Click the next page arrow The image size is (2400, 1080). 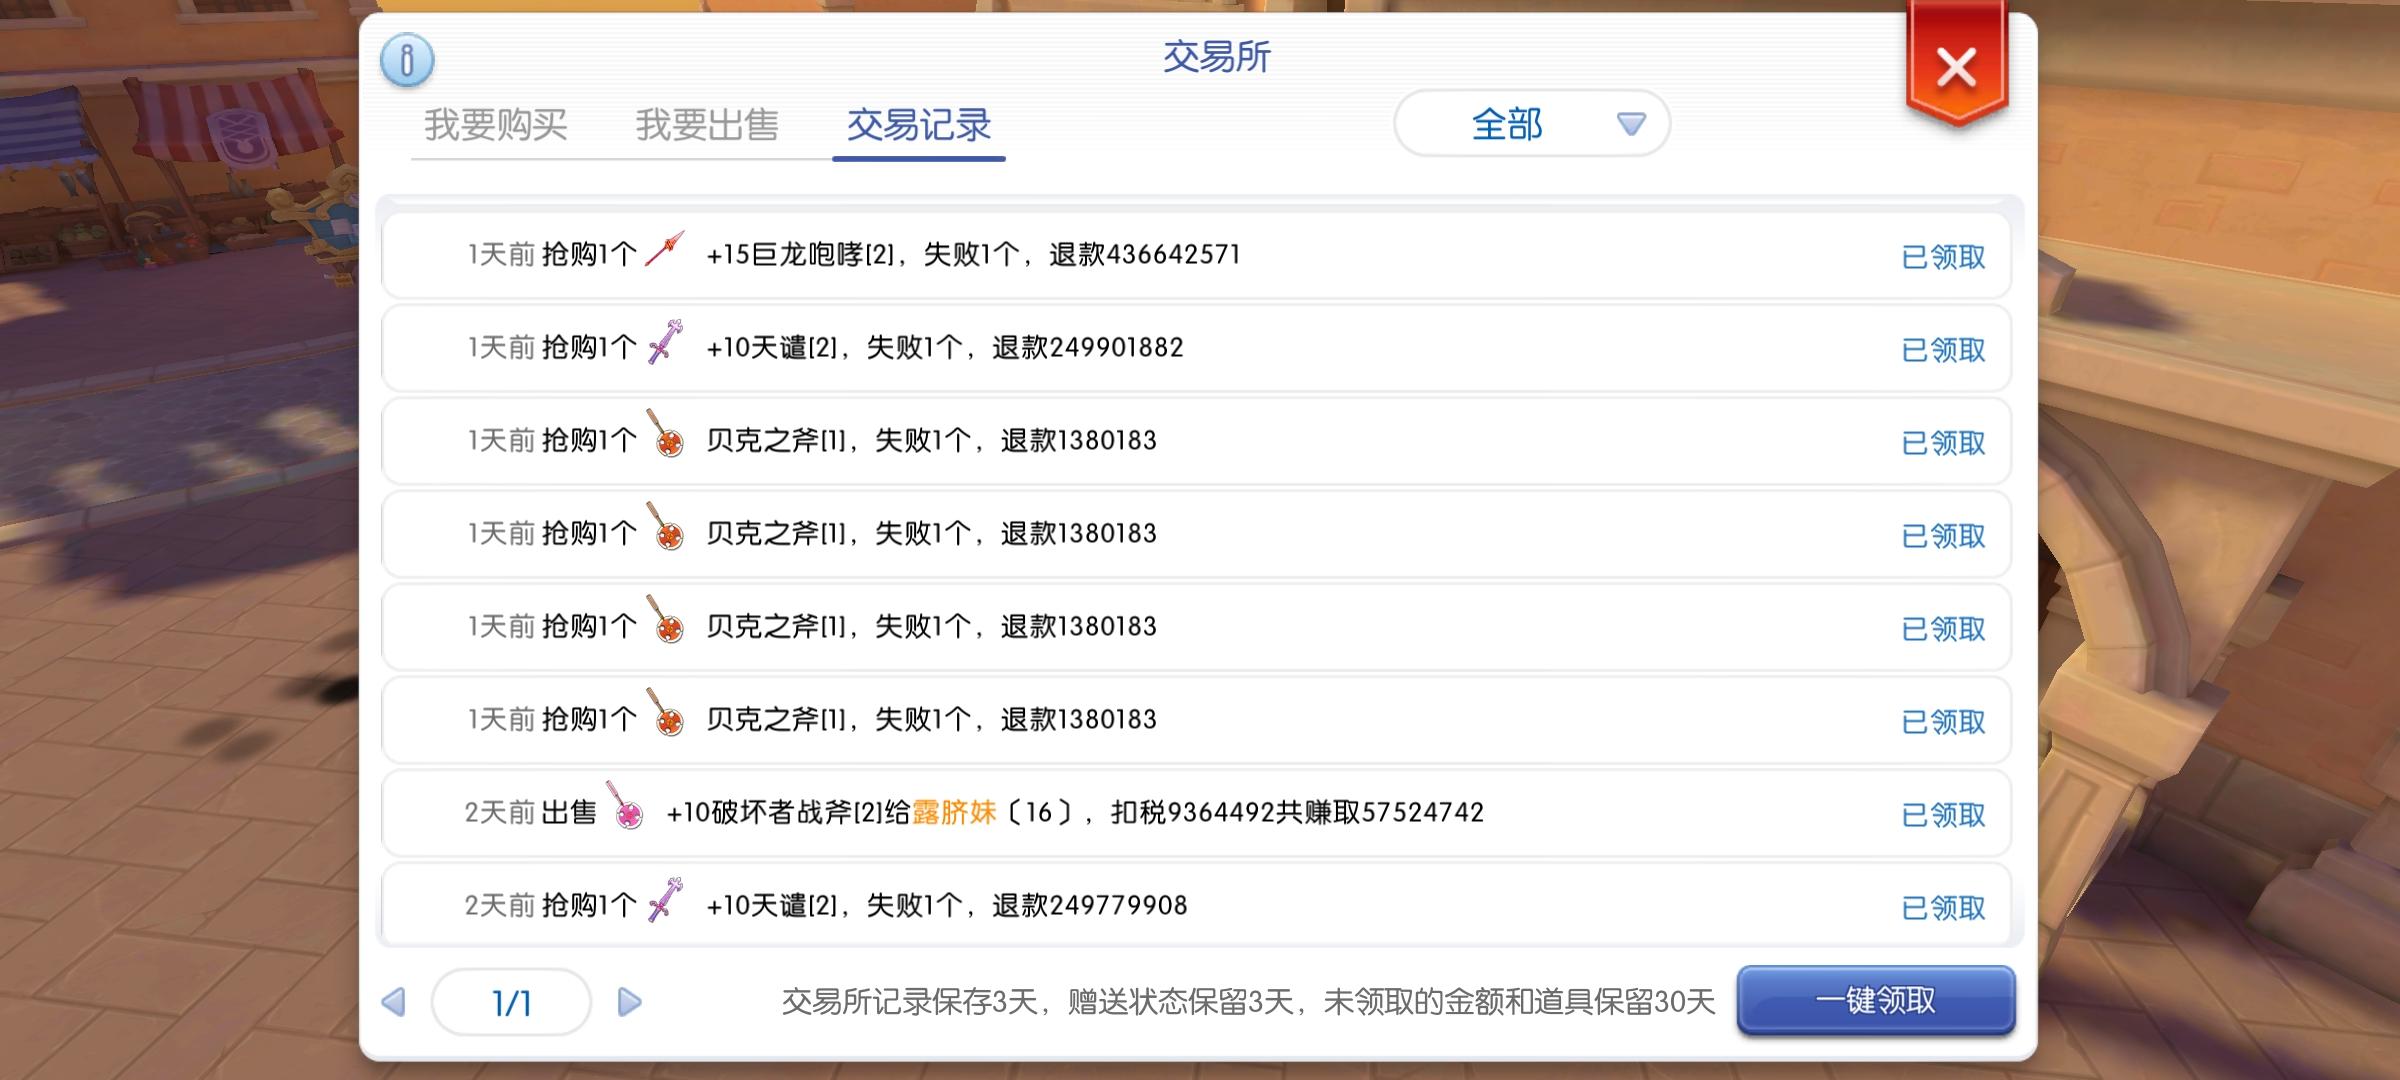coord(629,1002)
